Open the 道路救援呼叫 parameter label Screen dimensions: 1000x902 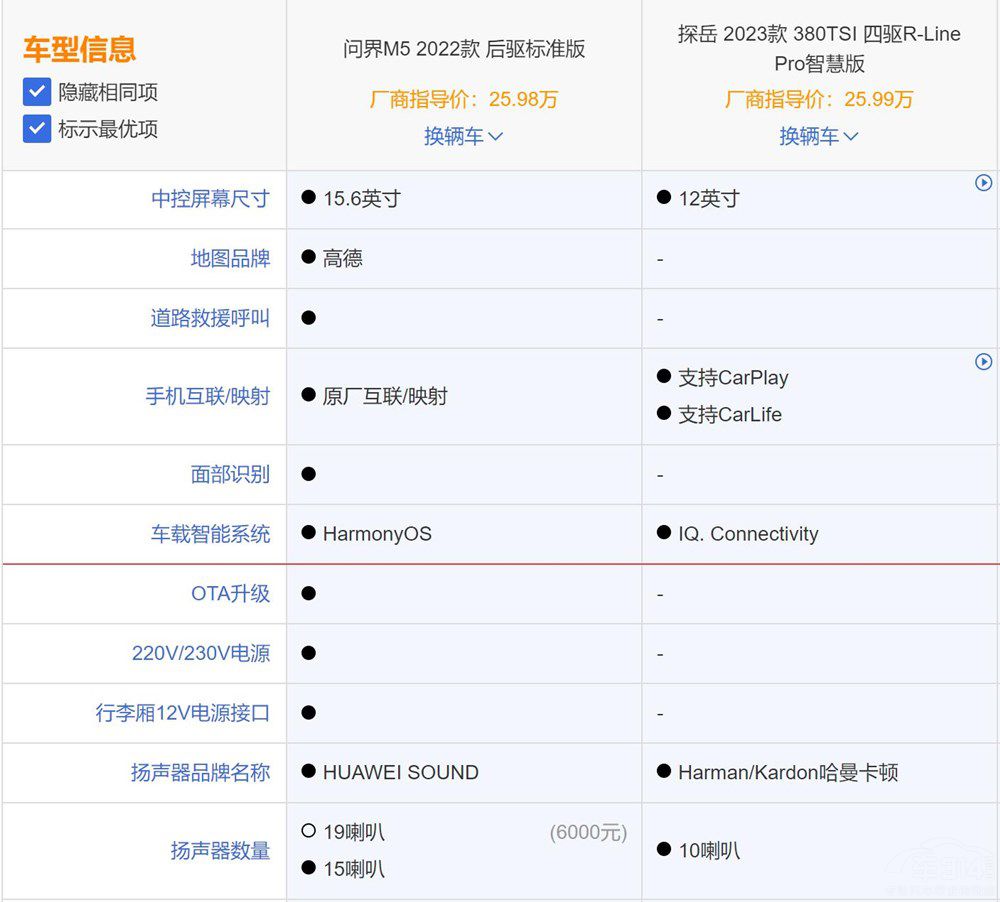(210, 318)
